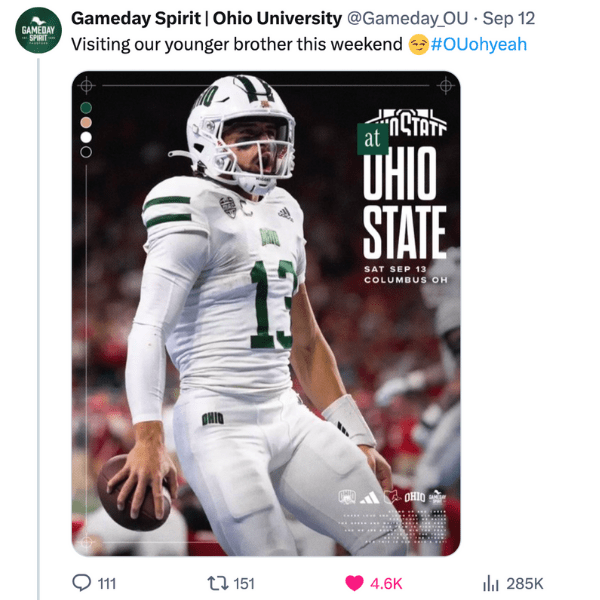Click the adidas logo on the poster
The image size is (600, 600).
tap(368, 496)
